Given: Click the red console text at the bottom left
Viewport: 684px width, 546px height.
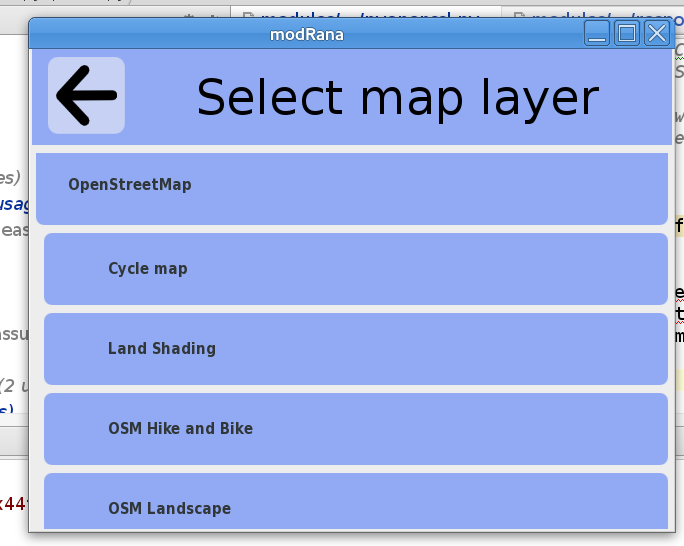Looking at the screenshot, I should point(12,503).
